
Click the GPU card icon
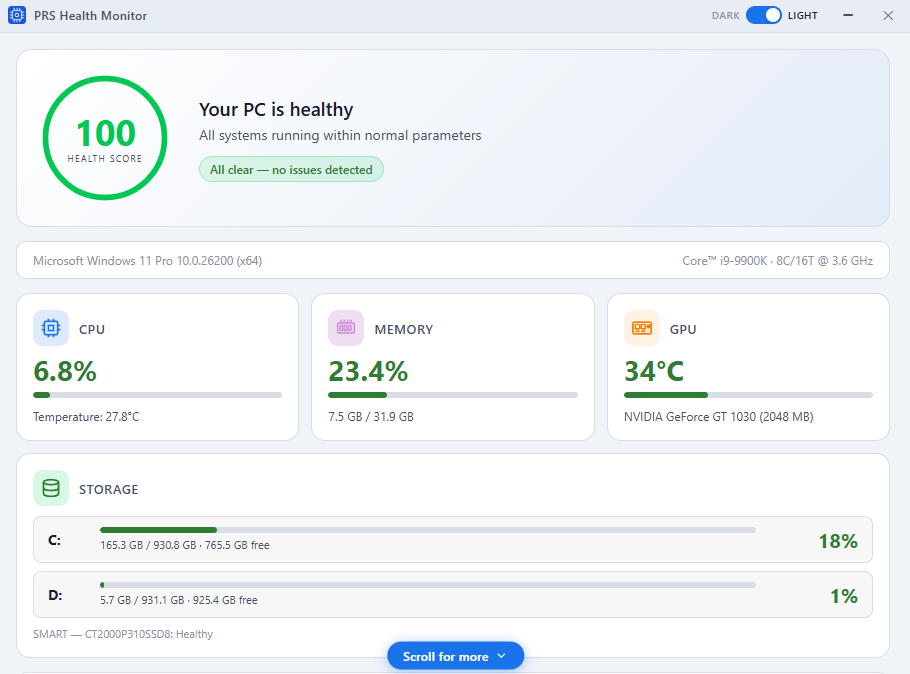(641, 328)
